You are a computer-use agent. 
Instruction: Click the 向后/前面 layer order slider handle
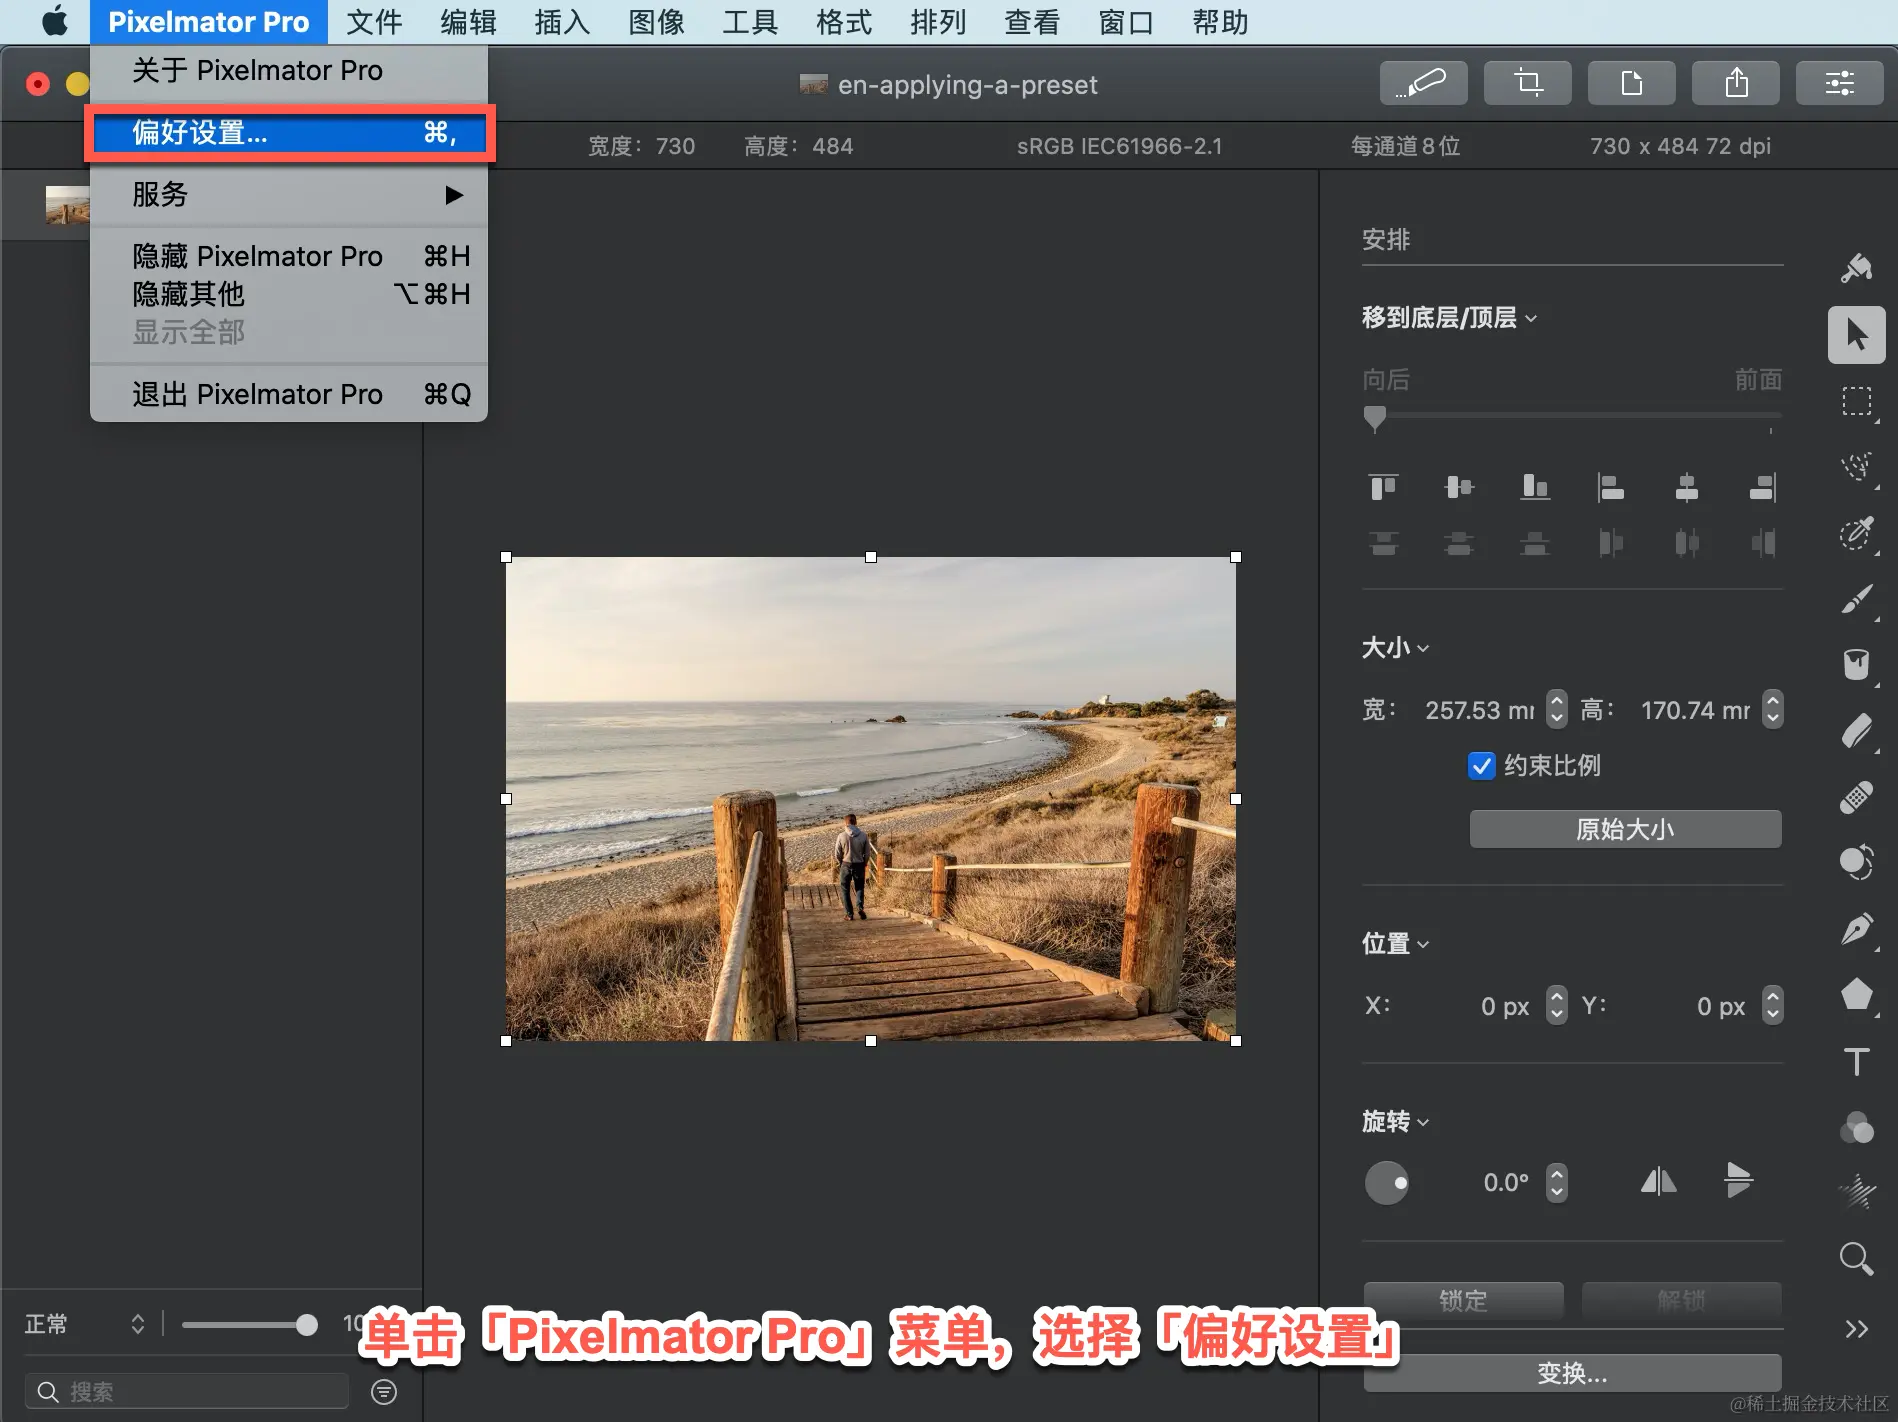point(1375,418)
